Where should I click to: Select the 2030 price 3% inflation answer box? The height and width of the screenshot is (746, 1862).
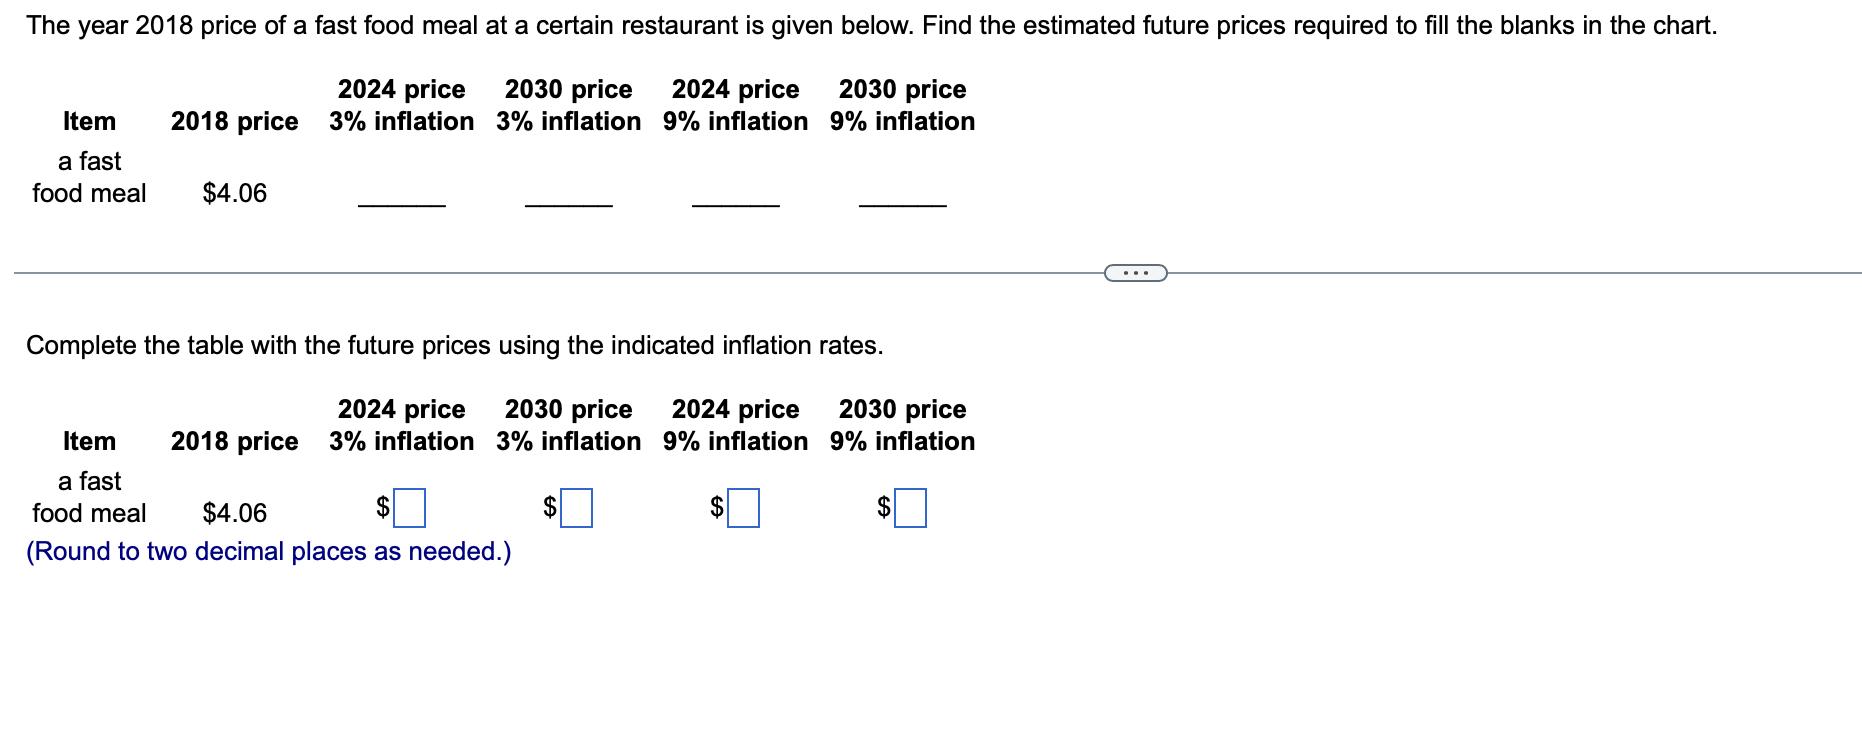click(x=576, y=508)
